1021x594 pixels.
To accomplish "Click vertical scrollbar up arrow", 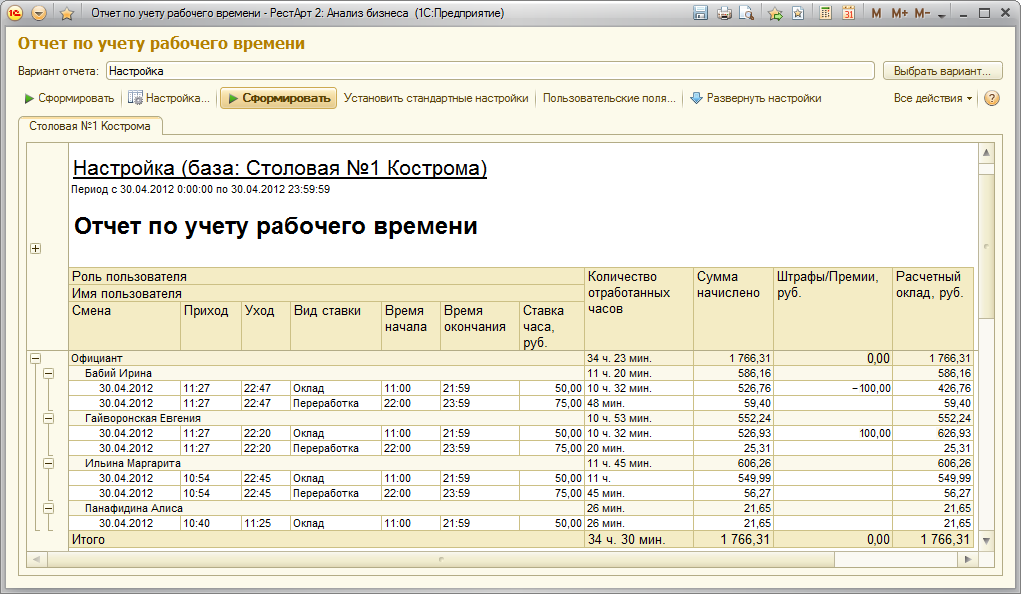I will point(986,152).
